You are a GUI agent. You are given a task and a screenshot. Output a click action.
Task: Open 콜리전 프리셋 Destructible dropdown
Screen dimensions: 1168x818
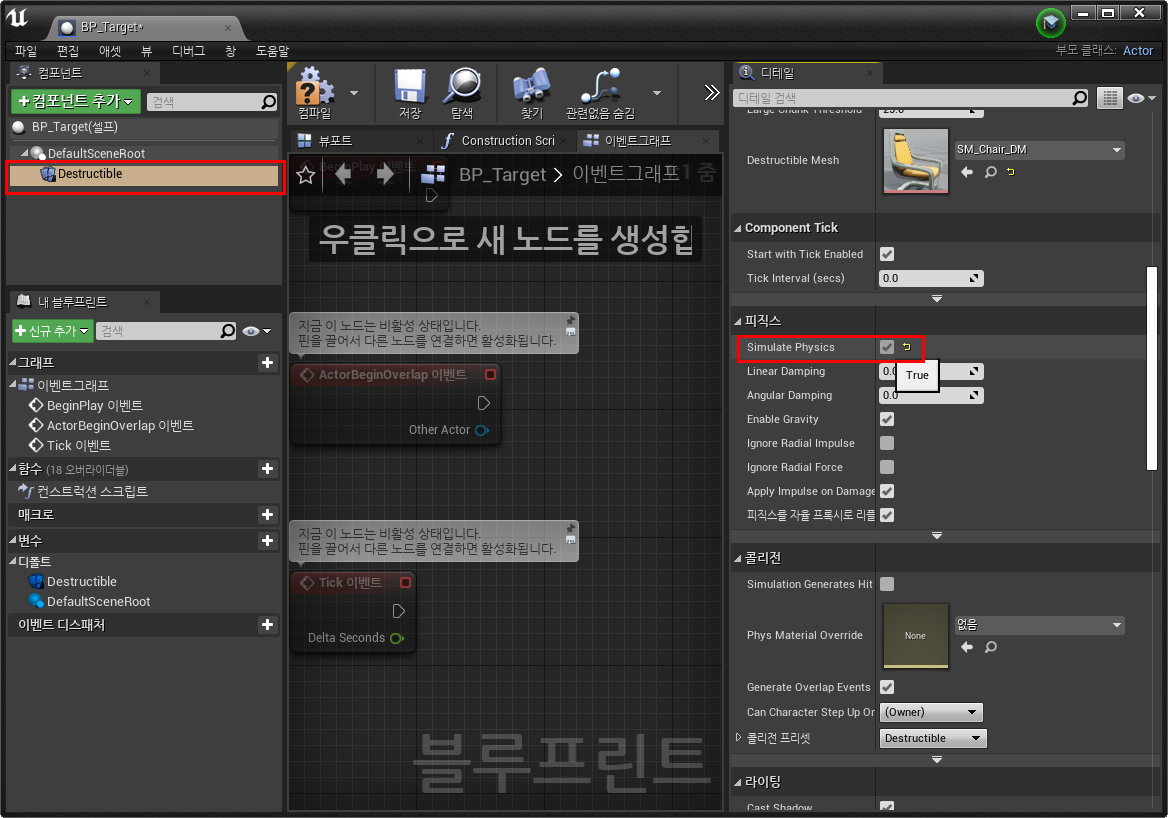point(933,738)
